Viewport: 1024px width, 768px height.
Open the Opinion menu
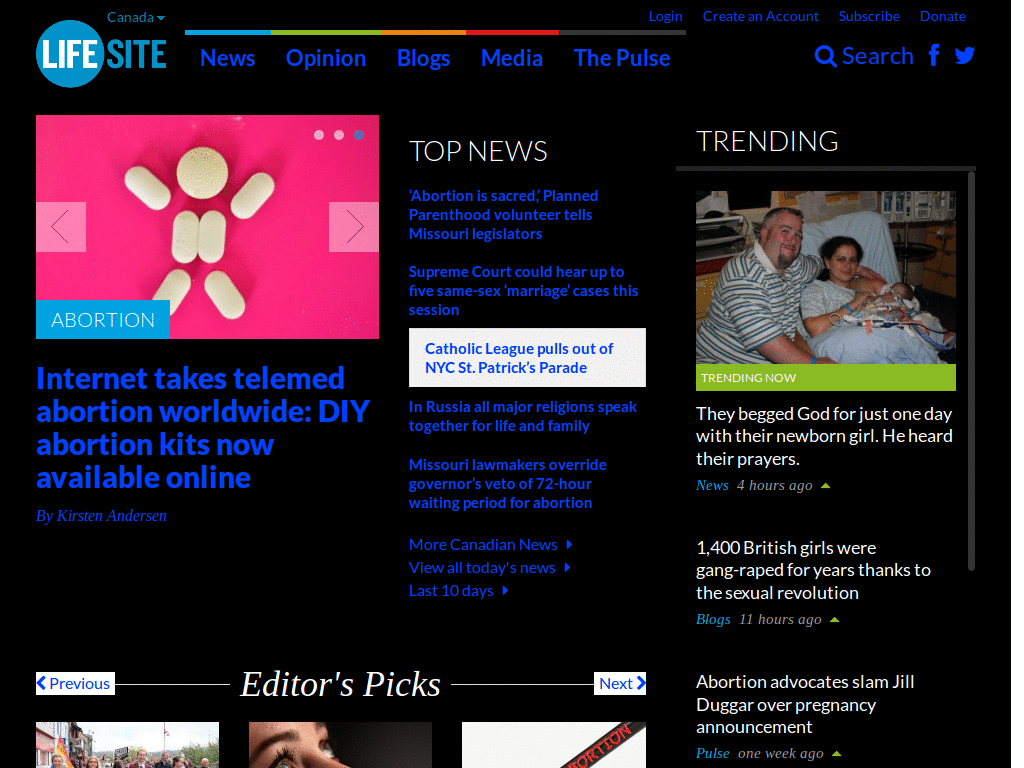[x=326, y=58]
